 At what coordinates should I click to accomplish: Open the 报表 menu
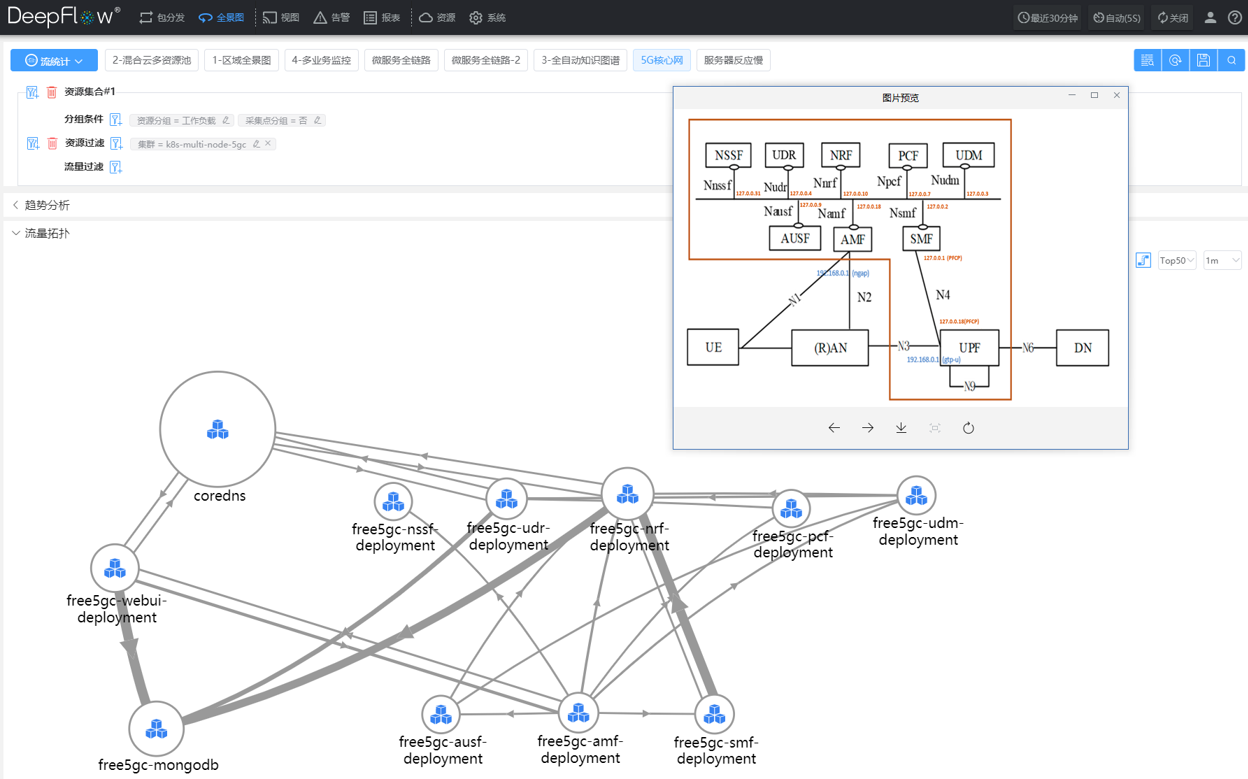381,18
